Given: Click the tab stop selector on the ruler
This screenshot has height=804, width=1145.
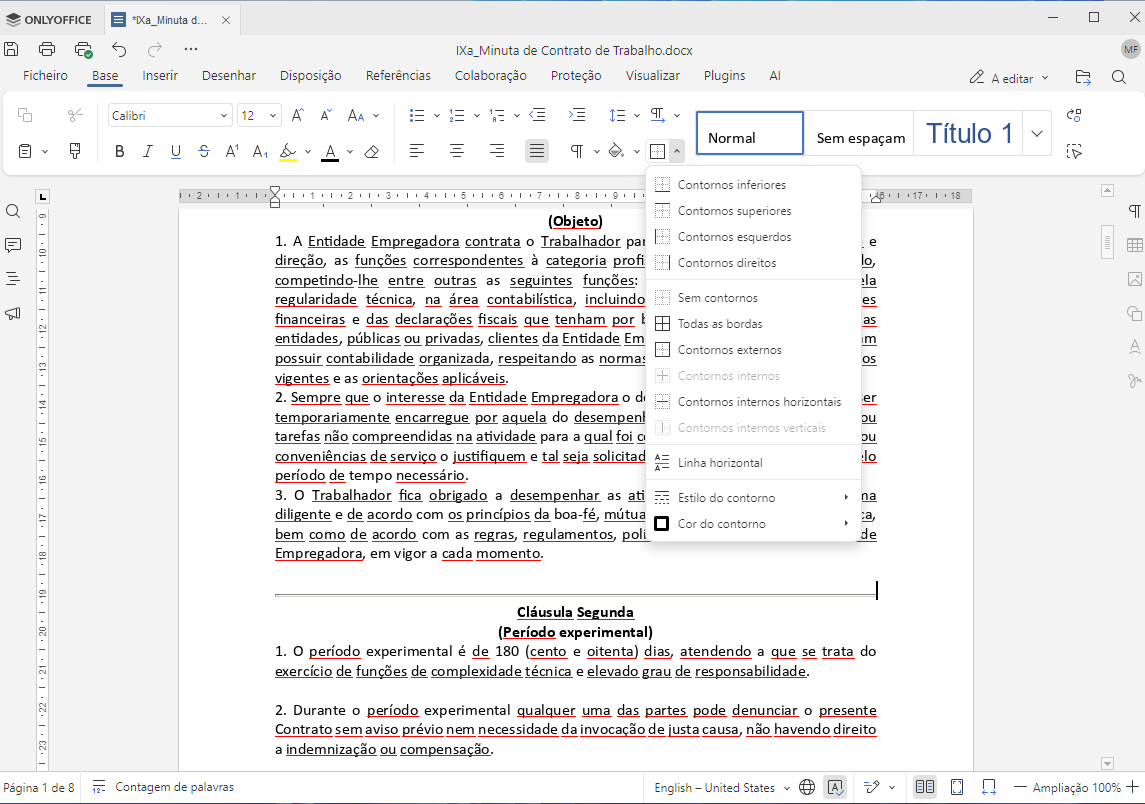Looking at the screenshot, I should pyautogui.click(x=42, y=196).
